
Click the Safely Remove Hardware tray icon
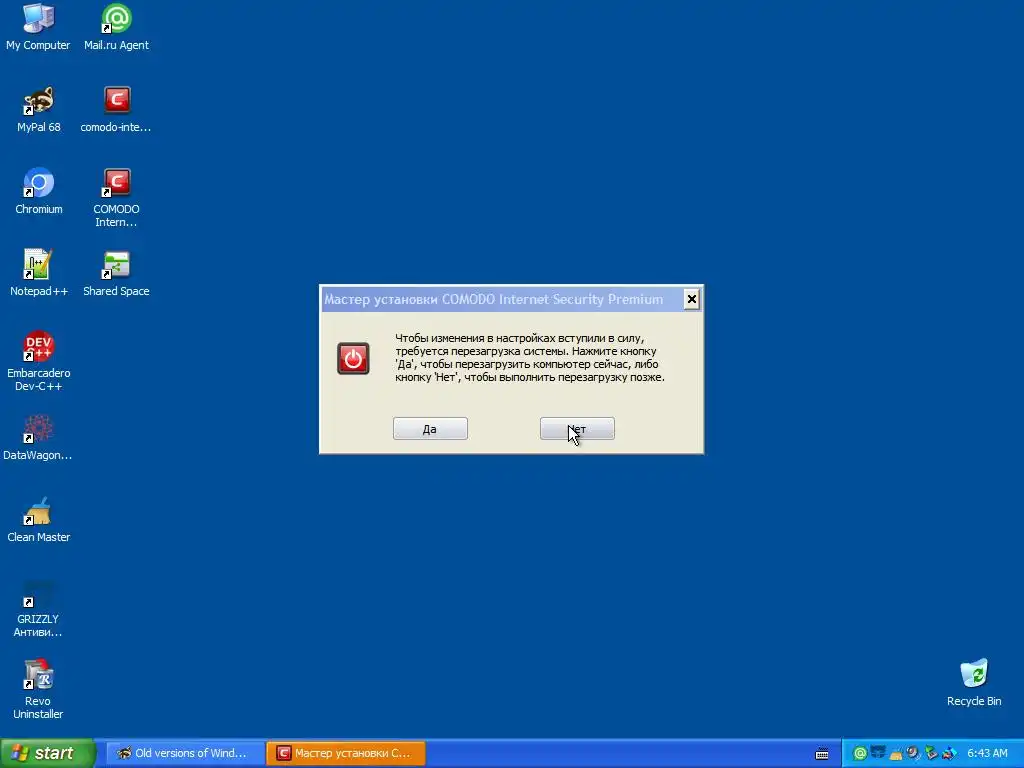pos(931,754)
